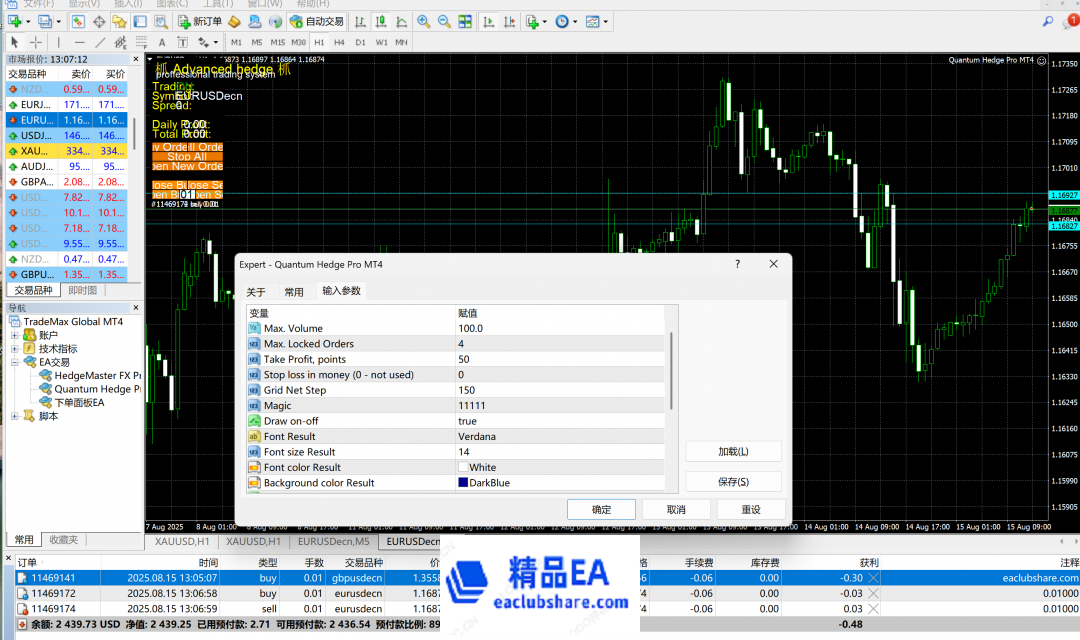Image resolution: width=1080 pixels, height=640 pixels.
Task: Expand the 脚本 scripts tree node
Action: coord(16,416)
